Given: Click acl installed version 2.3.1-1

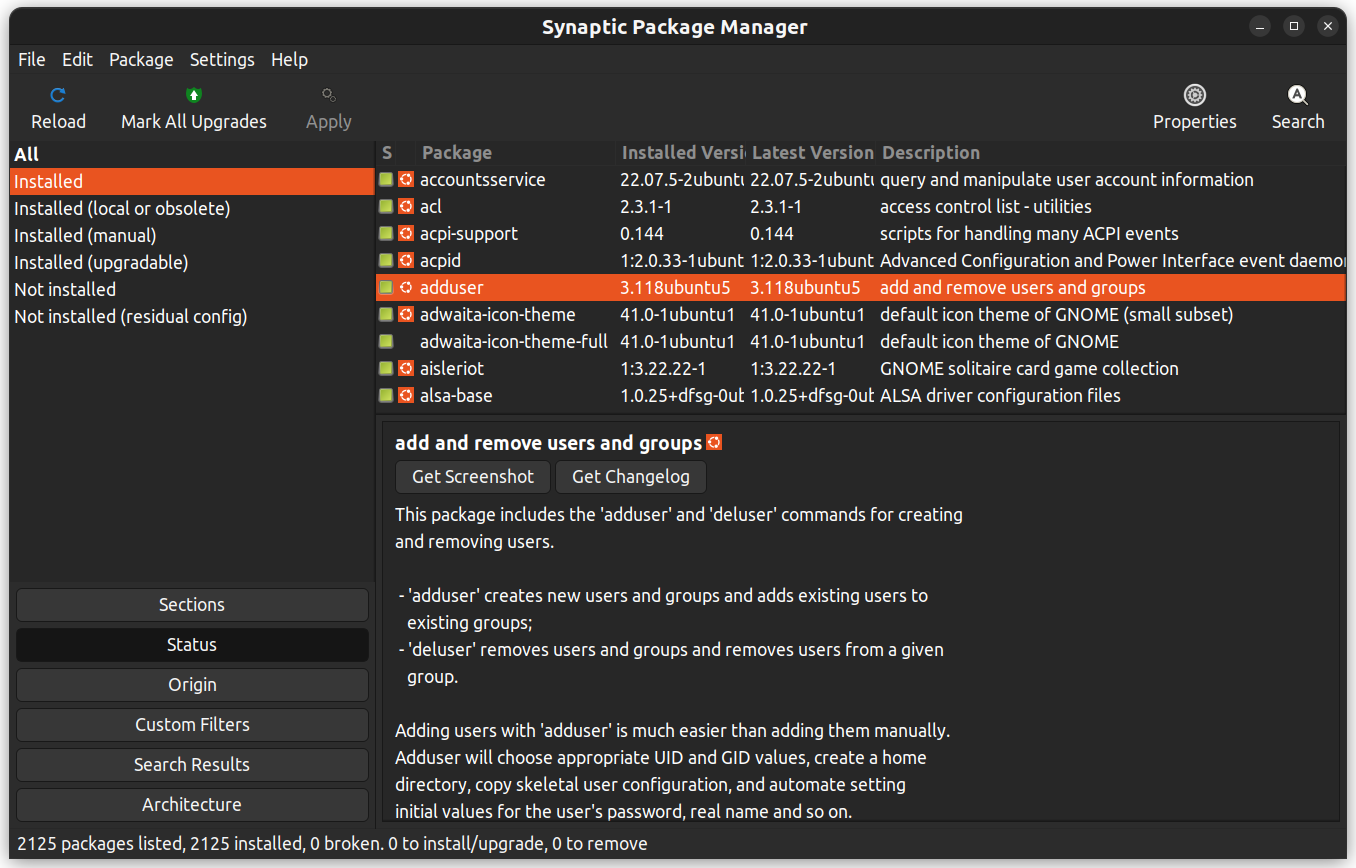Looking at the screenshot, I should (646, 207).
